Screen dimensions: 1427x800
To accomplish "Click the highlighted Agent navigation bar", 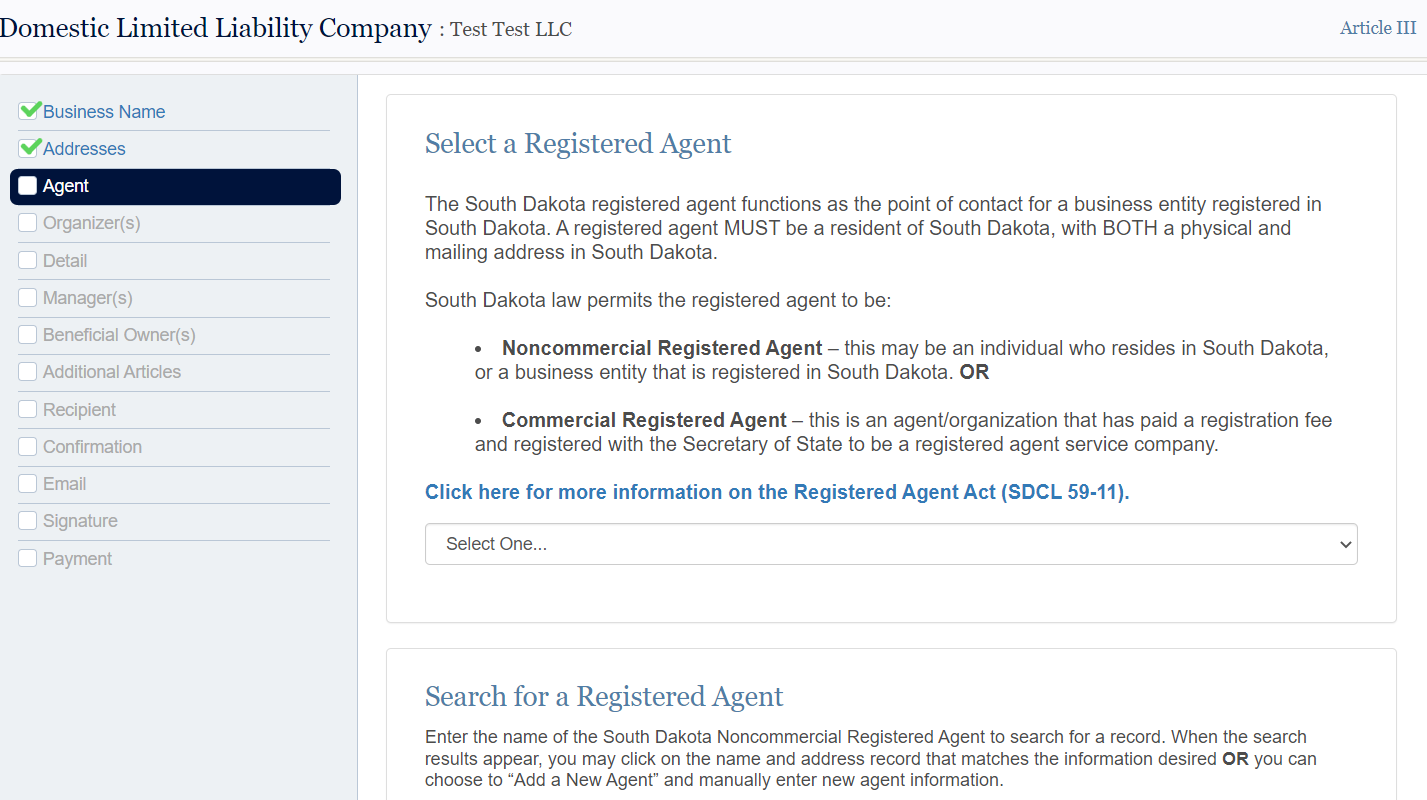I will tap(175, 186).
